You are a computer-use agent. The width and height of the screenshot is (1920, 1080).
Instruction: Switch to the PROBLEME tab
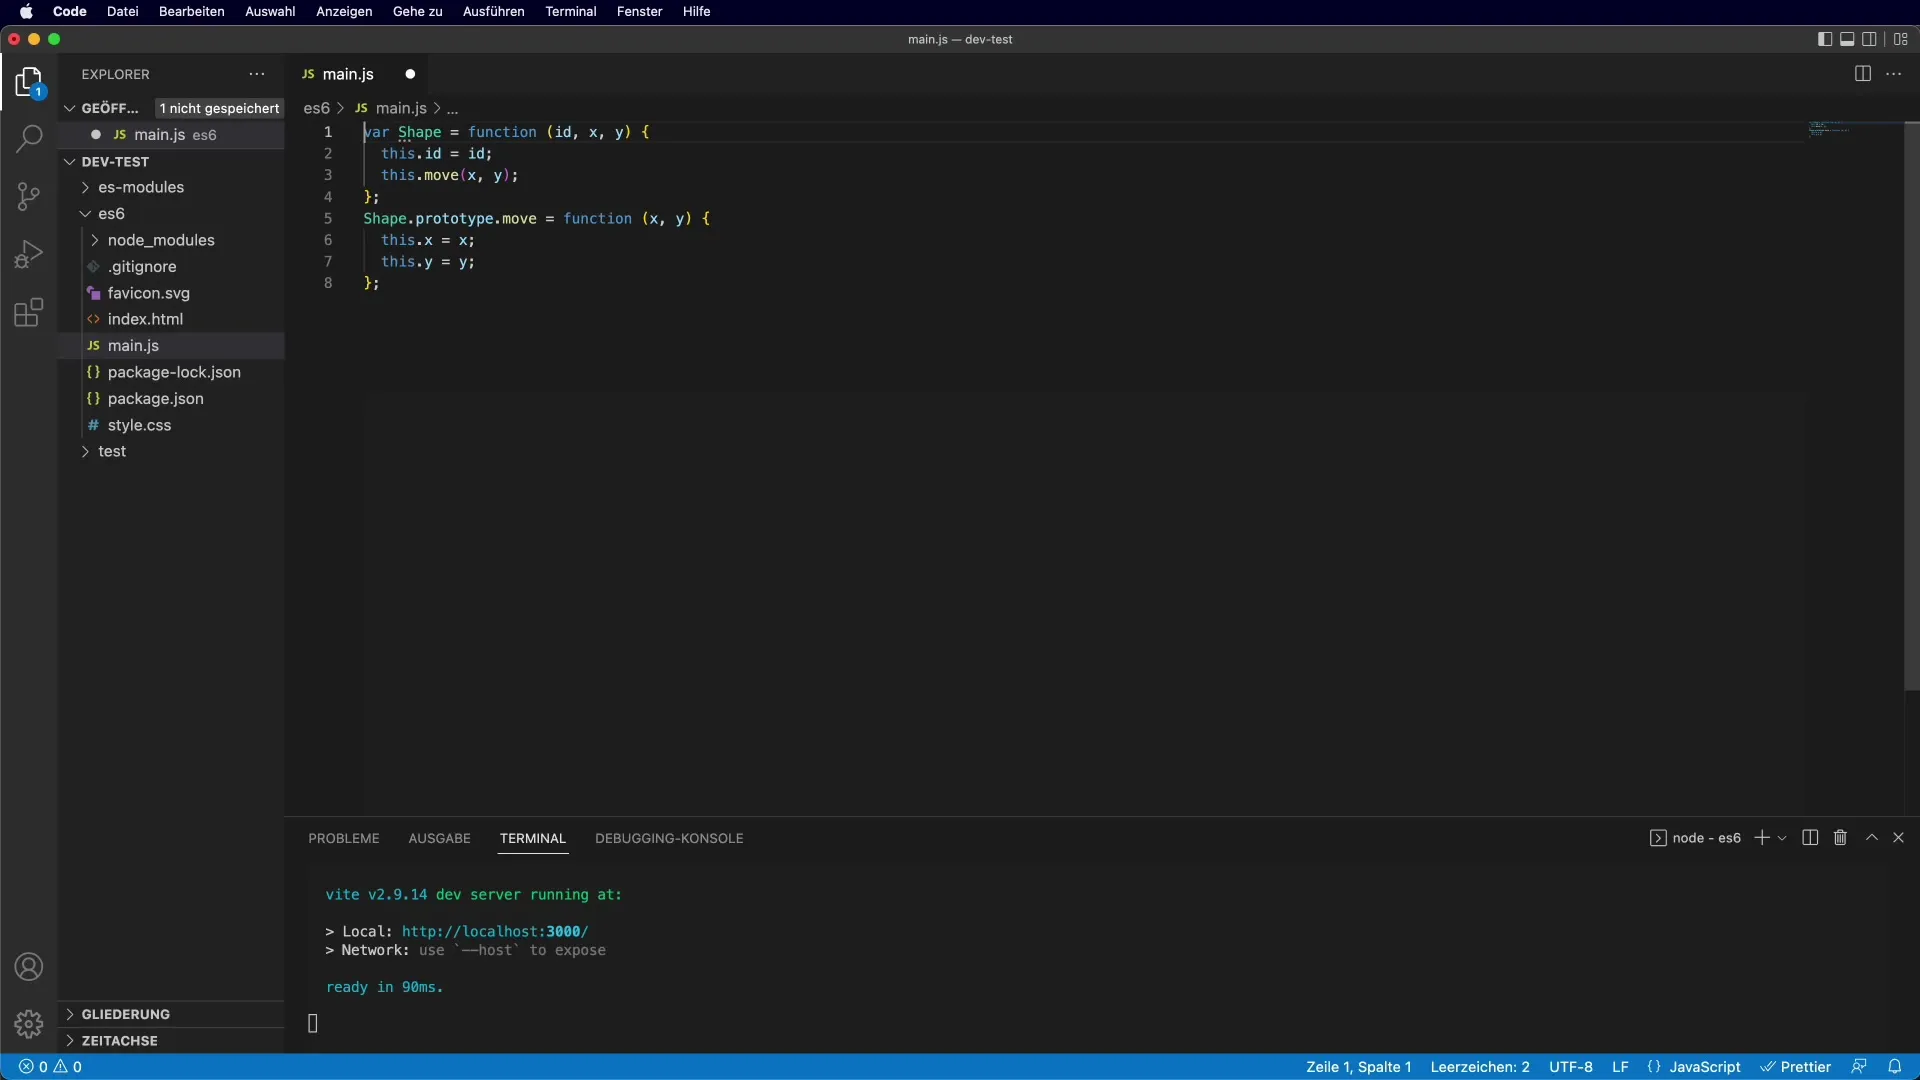pos(344,838)
